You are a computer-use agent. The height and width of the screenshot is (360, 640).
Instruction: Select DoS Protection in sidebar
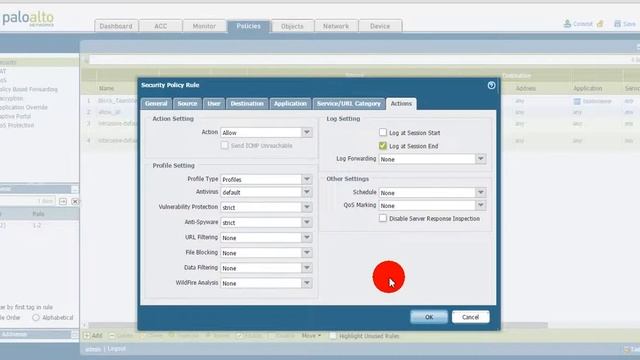(x=17, y=125)
